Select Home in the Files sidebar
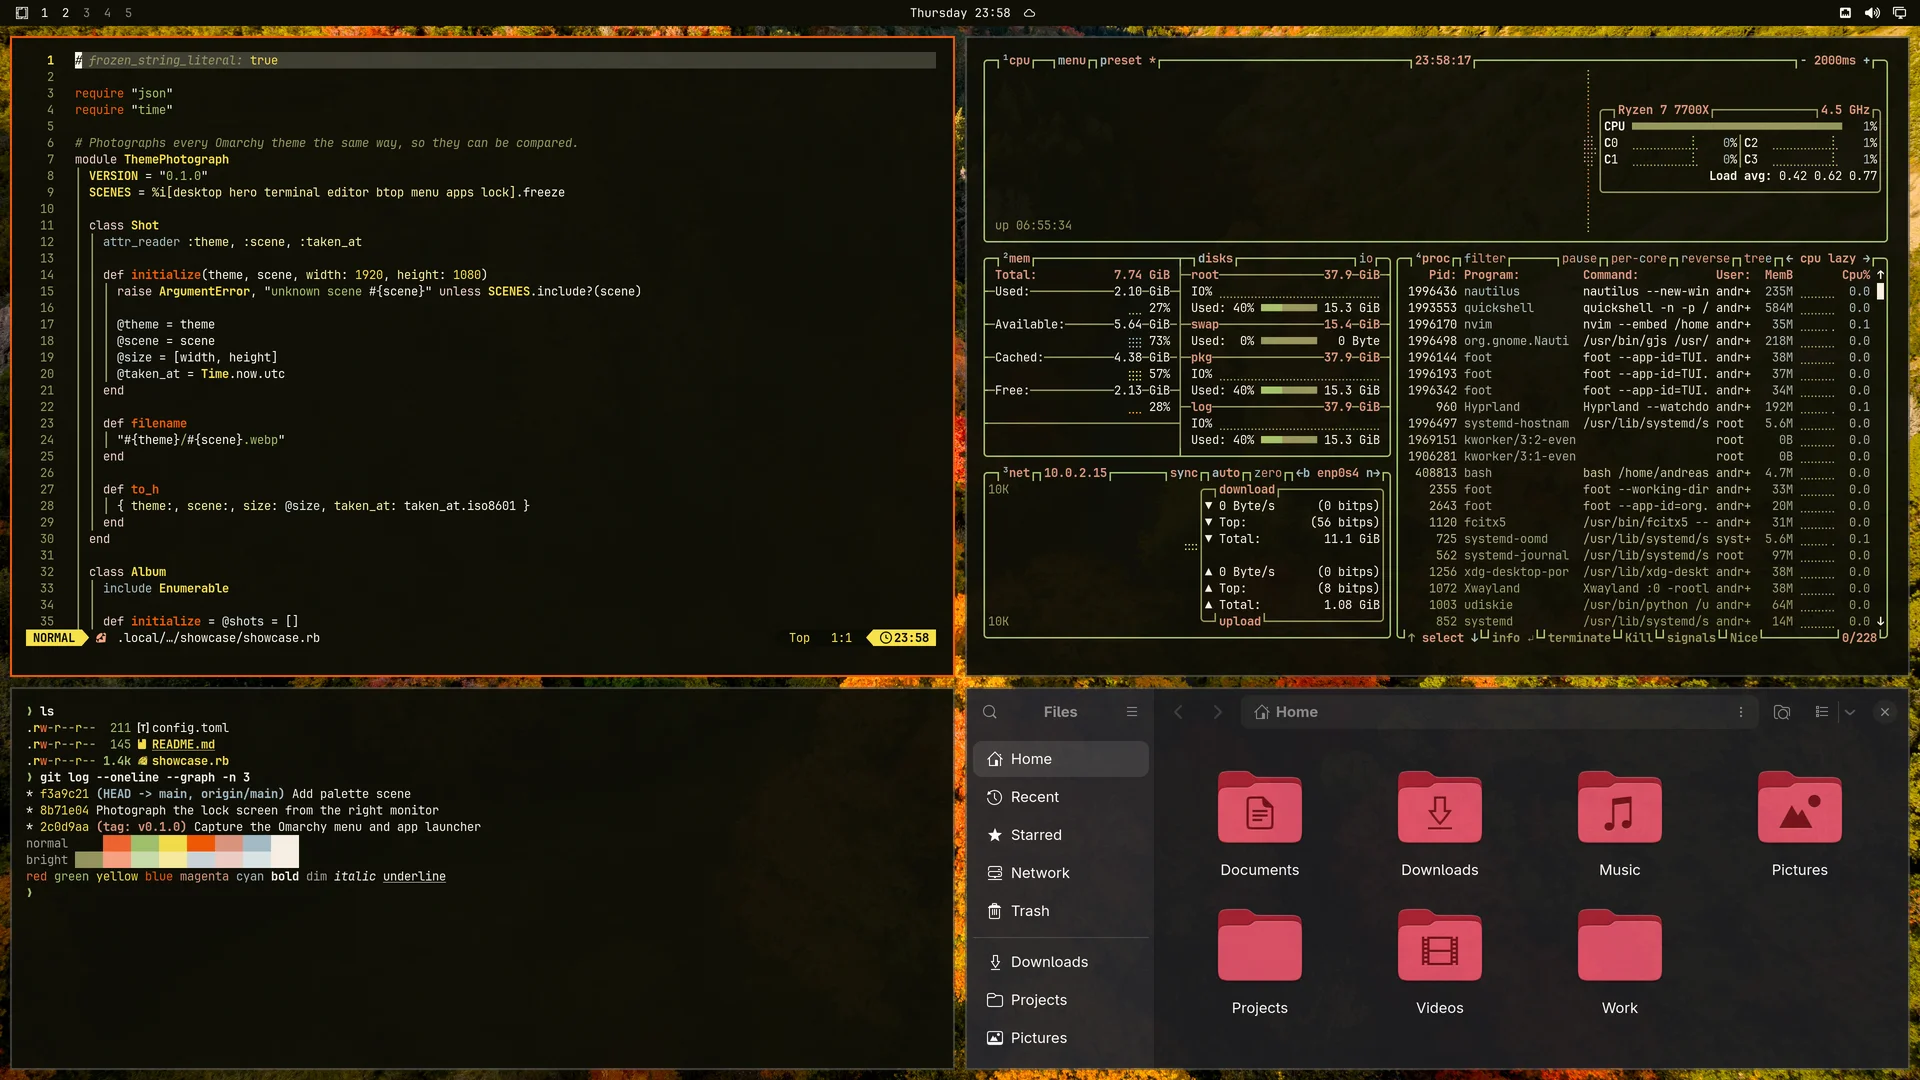 [x=1061, y=759]
